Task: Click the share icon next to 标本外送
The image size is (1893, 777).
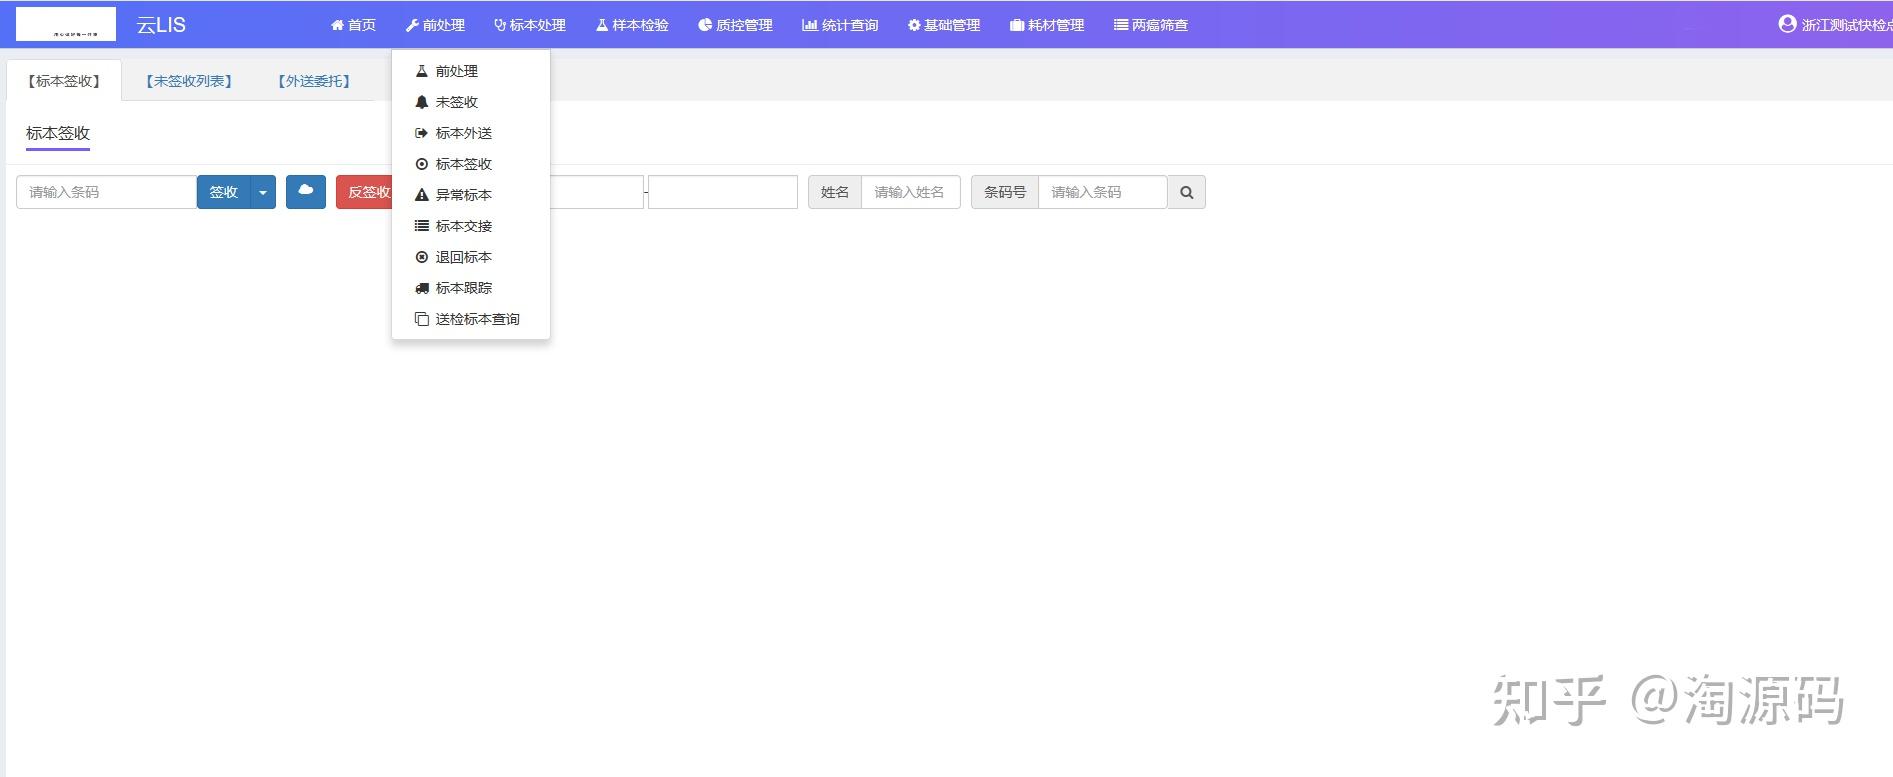Action: tap(422, 133)
